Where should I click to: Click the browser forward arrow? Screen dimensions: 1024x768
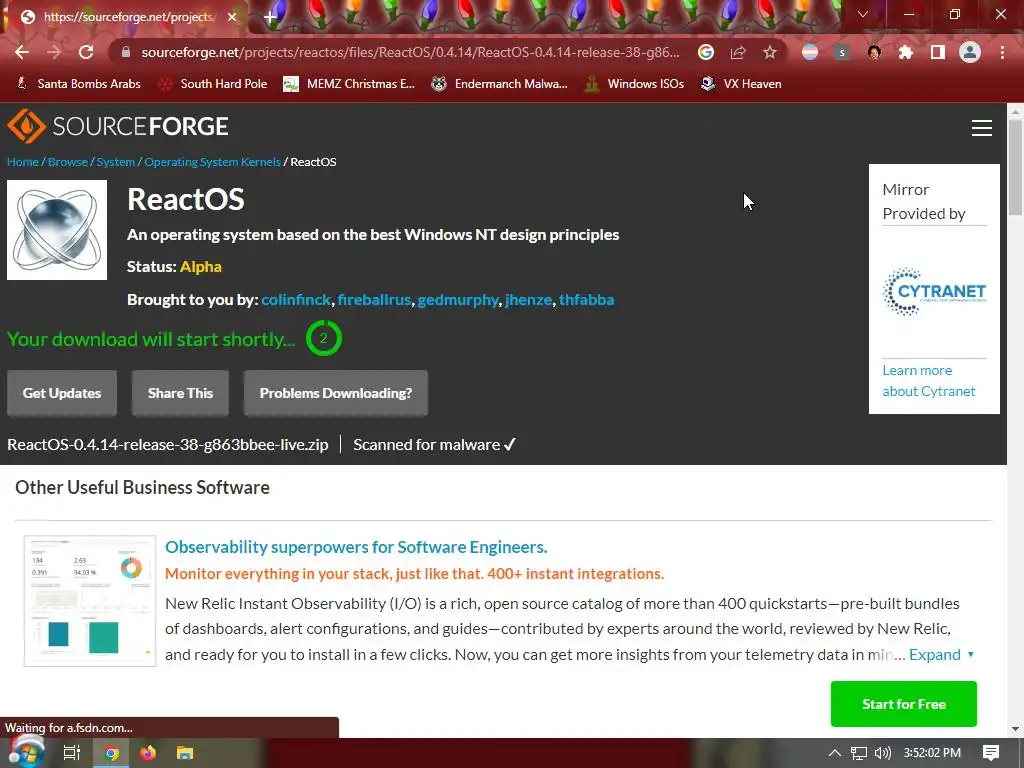click(54, 52)
